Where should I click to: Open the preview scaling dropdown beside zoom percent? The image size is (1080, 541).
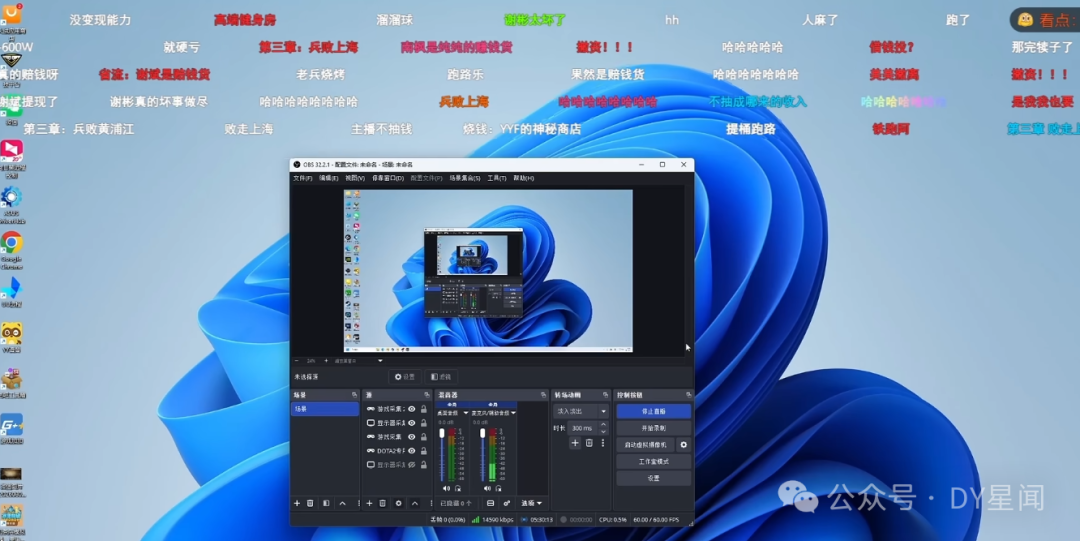coord(380,360)
